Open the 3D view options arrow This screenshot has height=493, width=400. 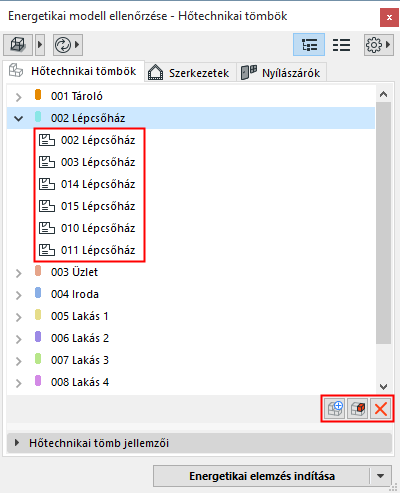pos(40,45)
